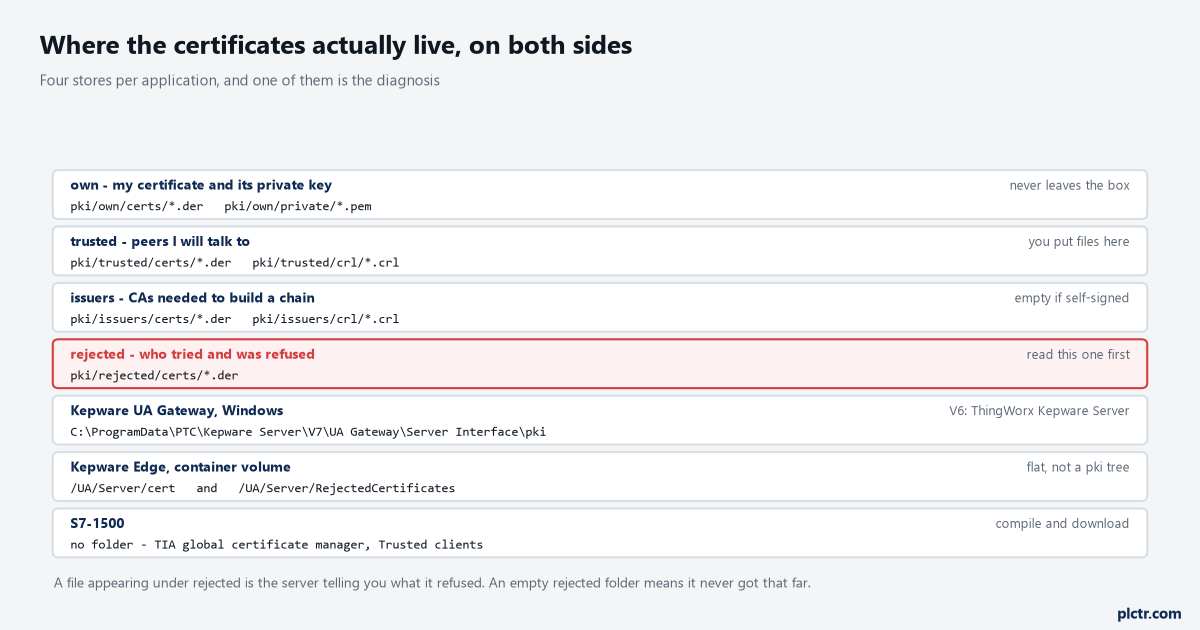1200x630 pixels.
Task: Click the note "flat, not a pki tree"
Action: point(1078,467)
